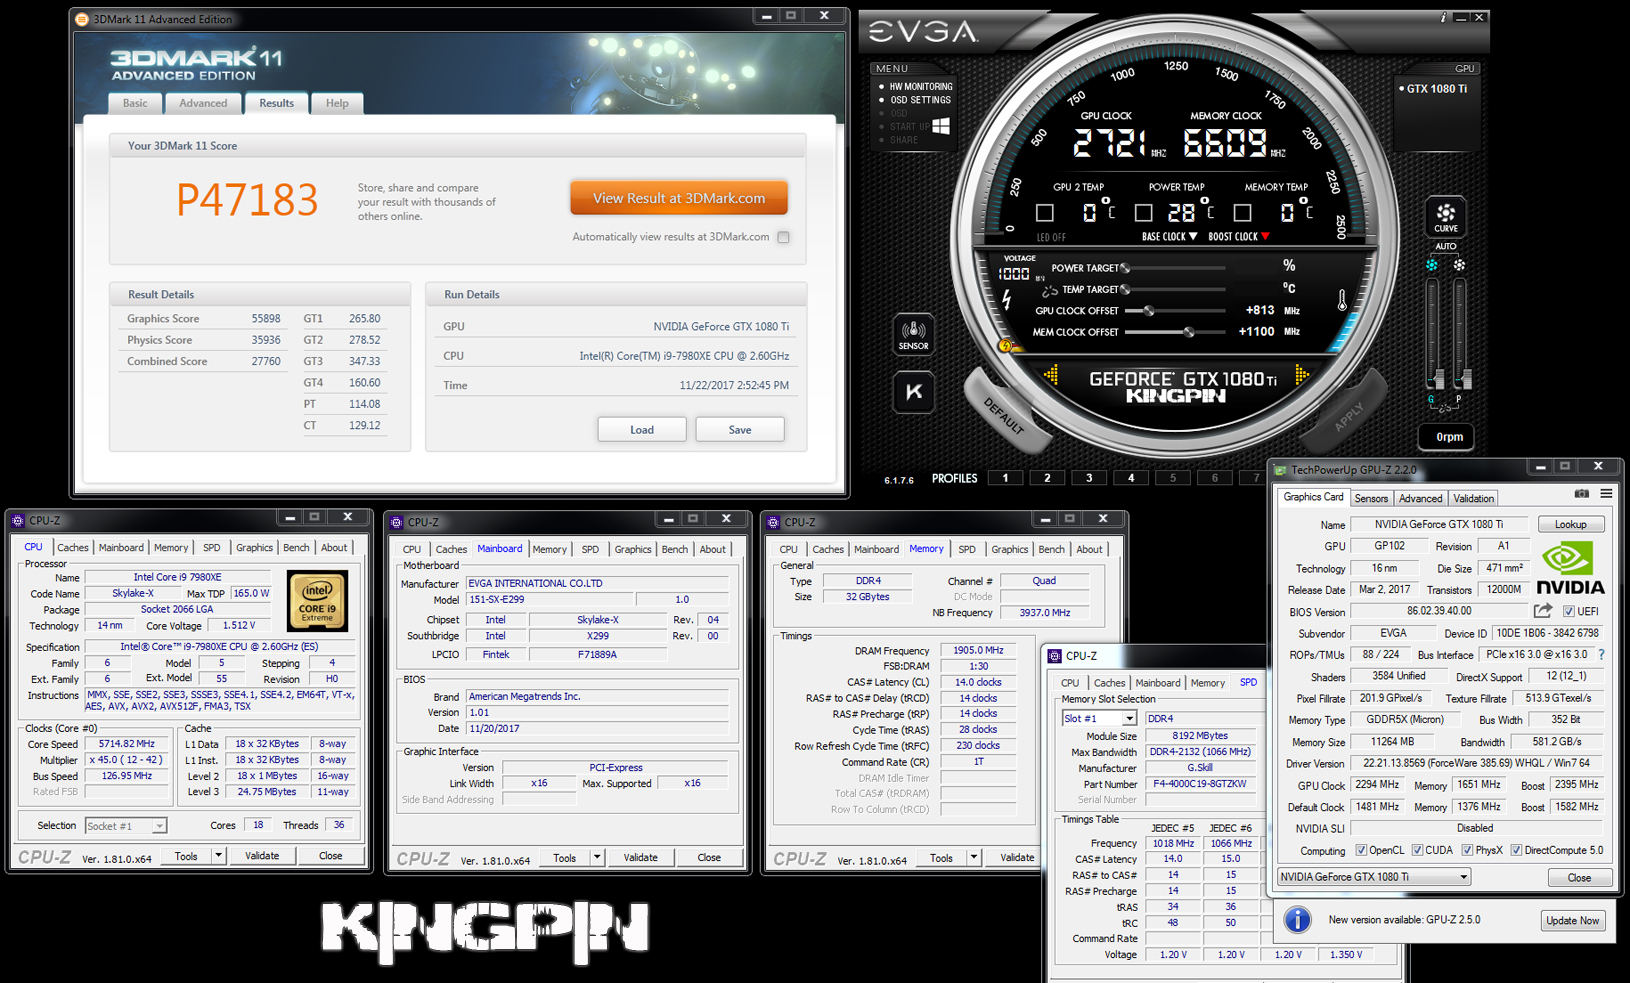This screenshot has height=983, width=1630.
Task: Open HW Monitoring from the EVGA menu
Action: coord(921,87)
